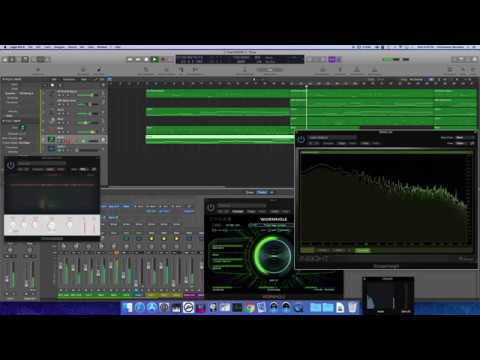Screen dimensions: 480x360
Task: Click the large green Wormhole center knob
Action: point(273,256)
